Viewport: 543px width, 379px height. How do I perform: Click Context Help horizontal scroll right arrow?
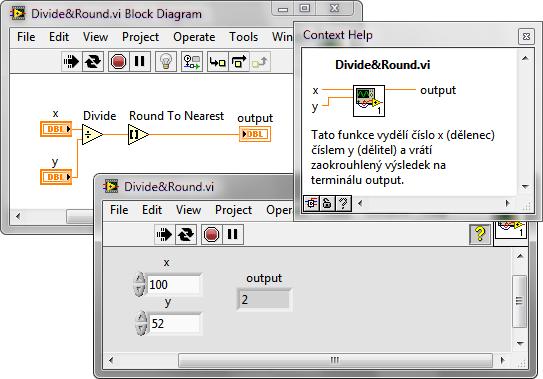click(x=508, y=203)
